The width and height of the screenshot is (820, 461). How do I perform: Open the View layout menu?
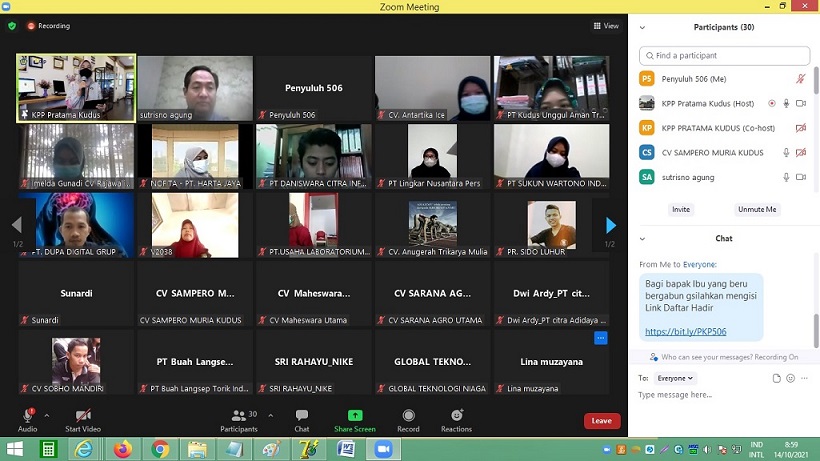606,26
